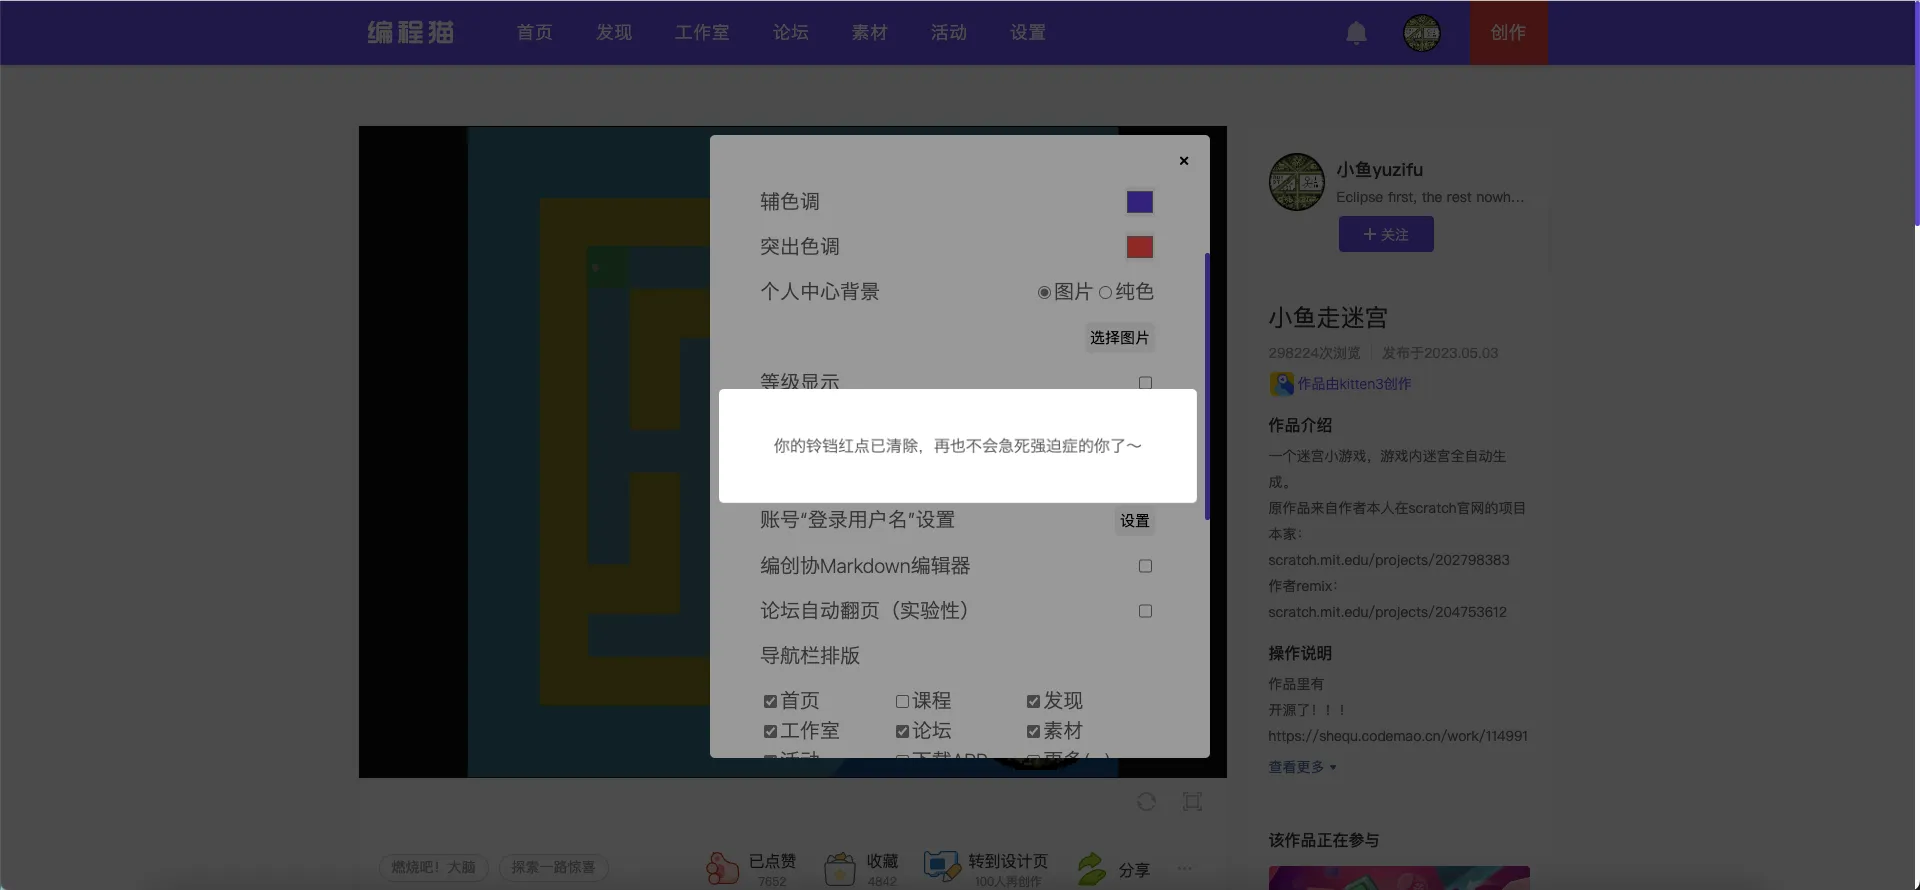This screenshot has width=1920, height=890.
Task: Open the 小鱼yuzifu author name
Action: [1379, 170]
